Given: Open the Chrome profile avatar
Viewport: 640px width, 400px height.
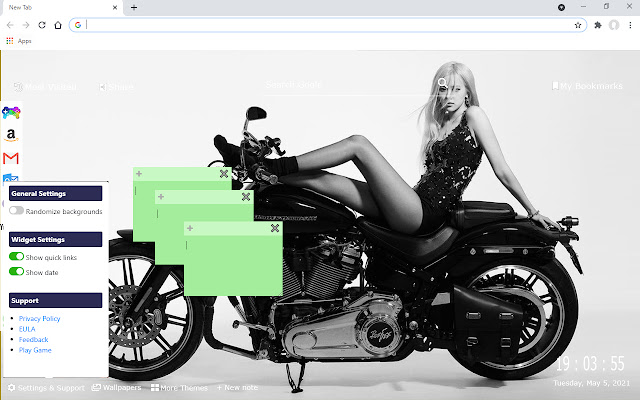Looking at the screenshot, I should coord(614,25).
